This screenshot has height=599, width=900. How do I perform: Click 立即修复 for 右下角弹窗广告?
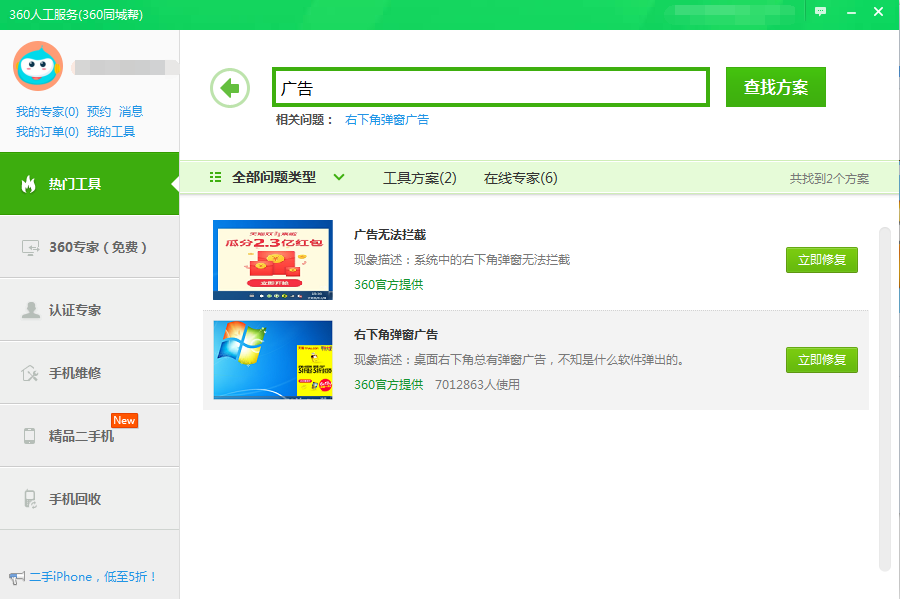click(x=821, y=360)
